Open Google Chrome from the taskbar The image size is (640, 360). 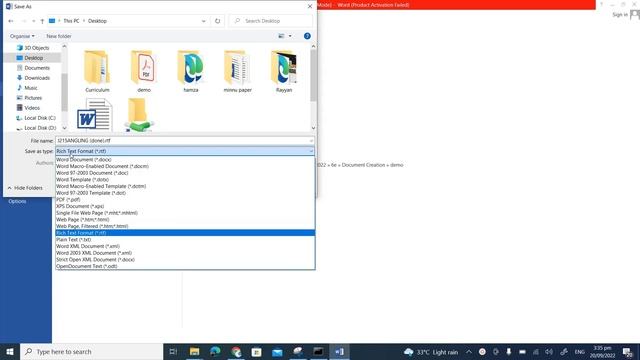(x=236, y=351)
